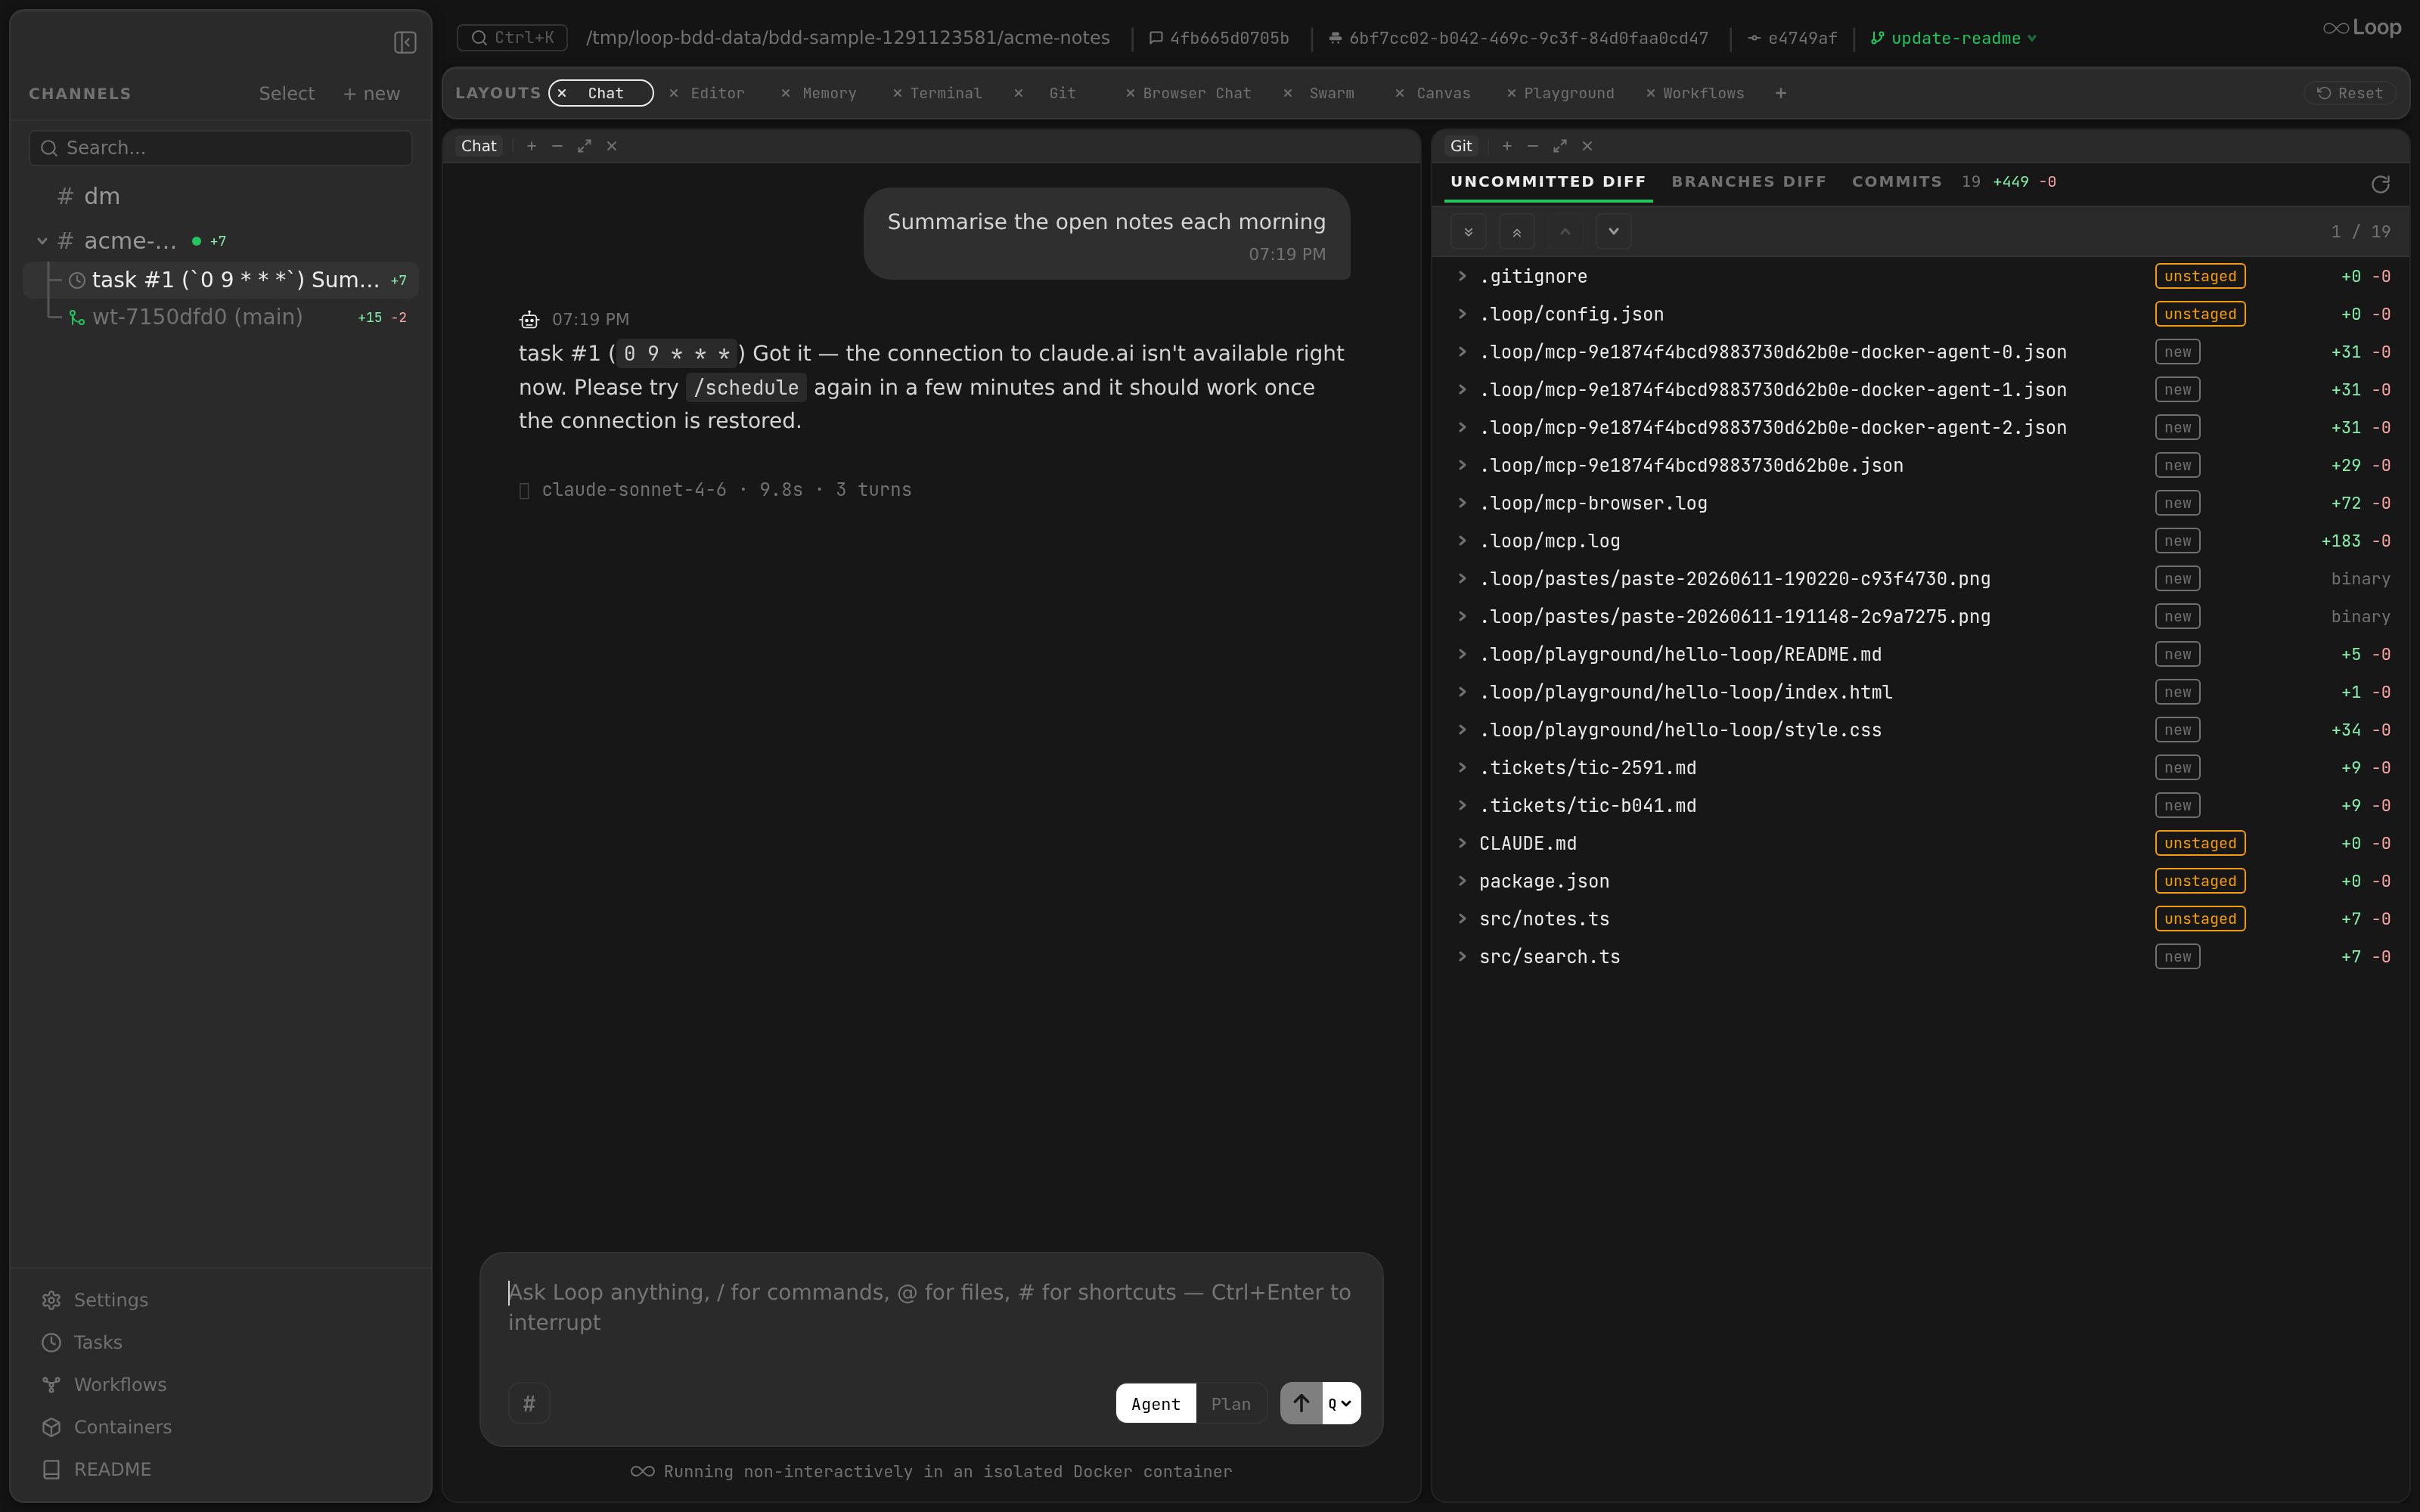Add a new pane in Chat panel header
This screenshot has height=1512, width=2420.
[x=531, y=146]
